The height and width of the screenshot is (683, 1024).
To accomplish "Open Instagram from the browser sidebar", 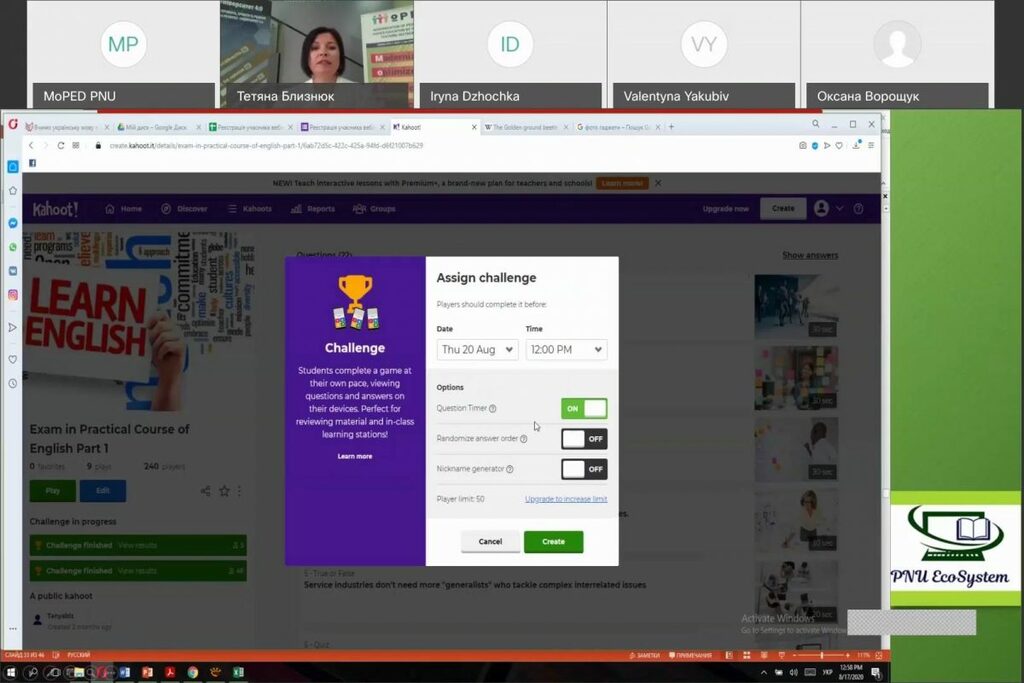I will (13, 295).
